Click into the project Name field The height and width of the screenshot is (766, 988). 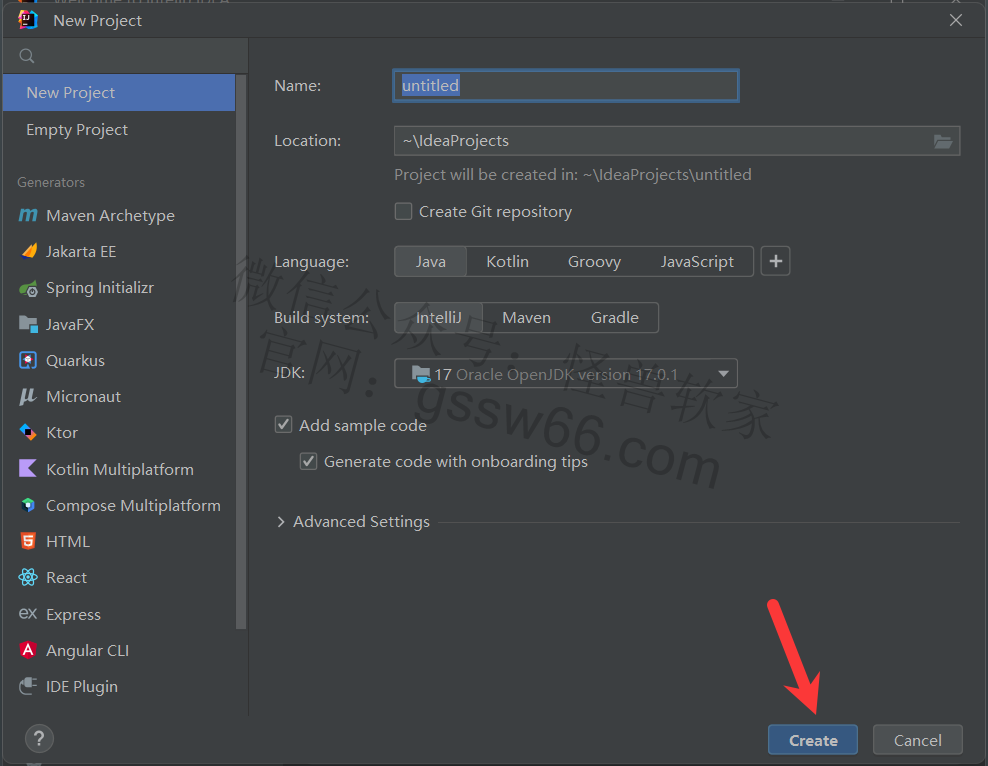[x=565, y=86]
